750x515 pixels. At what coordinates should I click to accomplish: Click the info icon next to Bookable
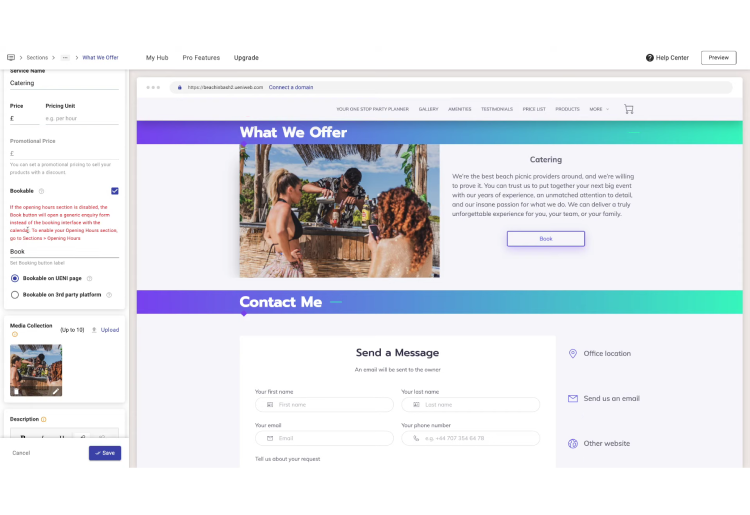(x=42, y=191)
